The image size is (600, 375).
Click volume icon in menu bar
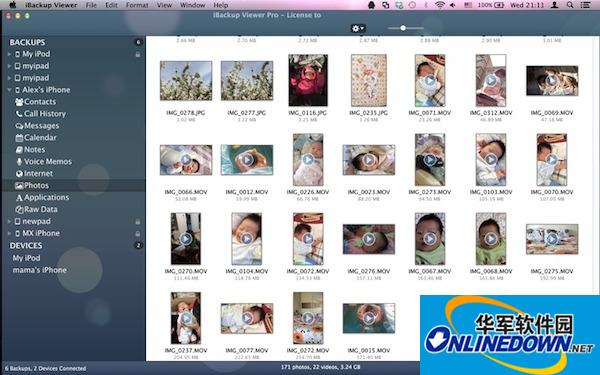(x=453, y=5)
